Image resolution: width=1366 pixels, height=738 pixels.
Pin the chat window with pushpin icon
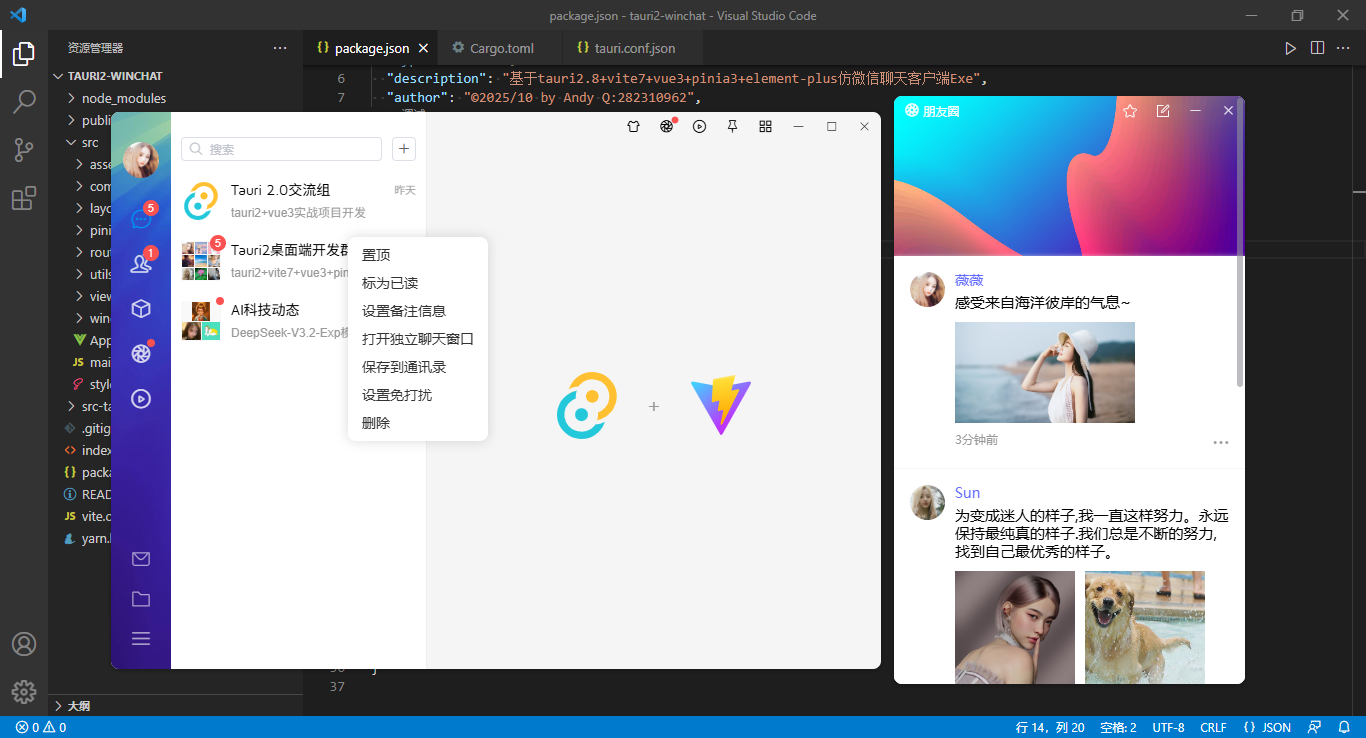(732, 126)
